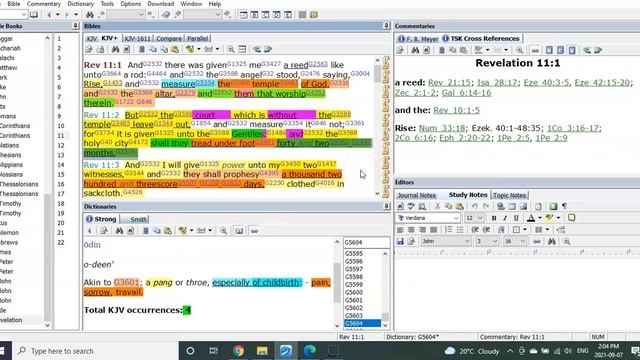The width and height of the screenshot is (640, 360).
Task: Switch to the KJV-1611 Bible tab
Action: pos(137,38)
